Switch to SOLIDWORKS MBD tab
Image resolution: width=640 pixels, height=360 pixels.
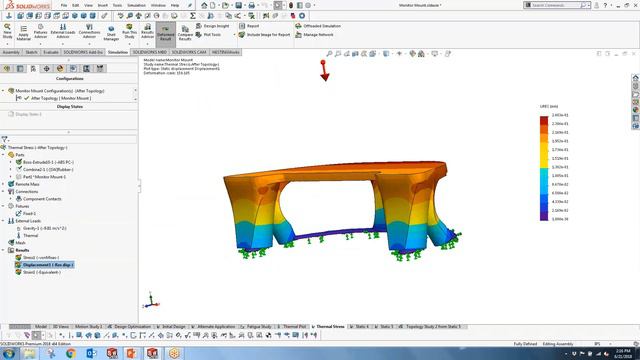pos(150,52)
